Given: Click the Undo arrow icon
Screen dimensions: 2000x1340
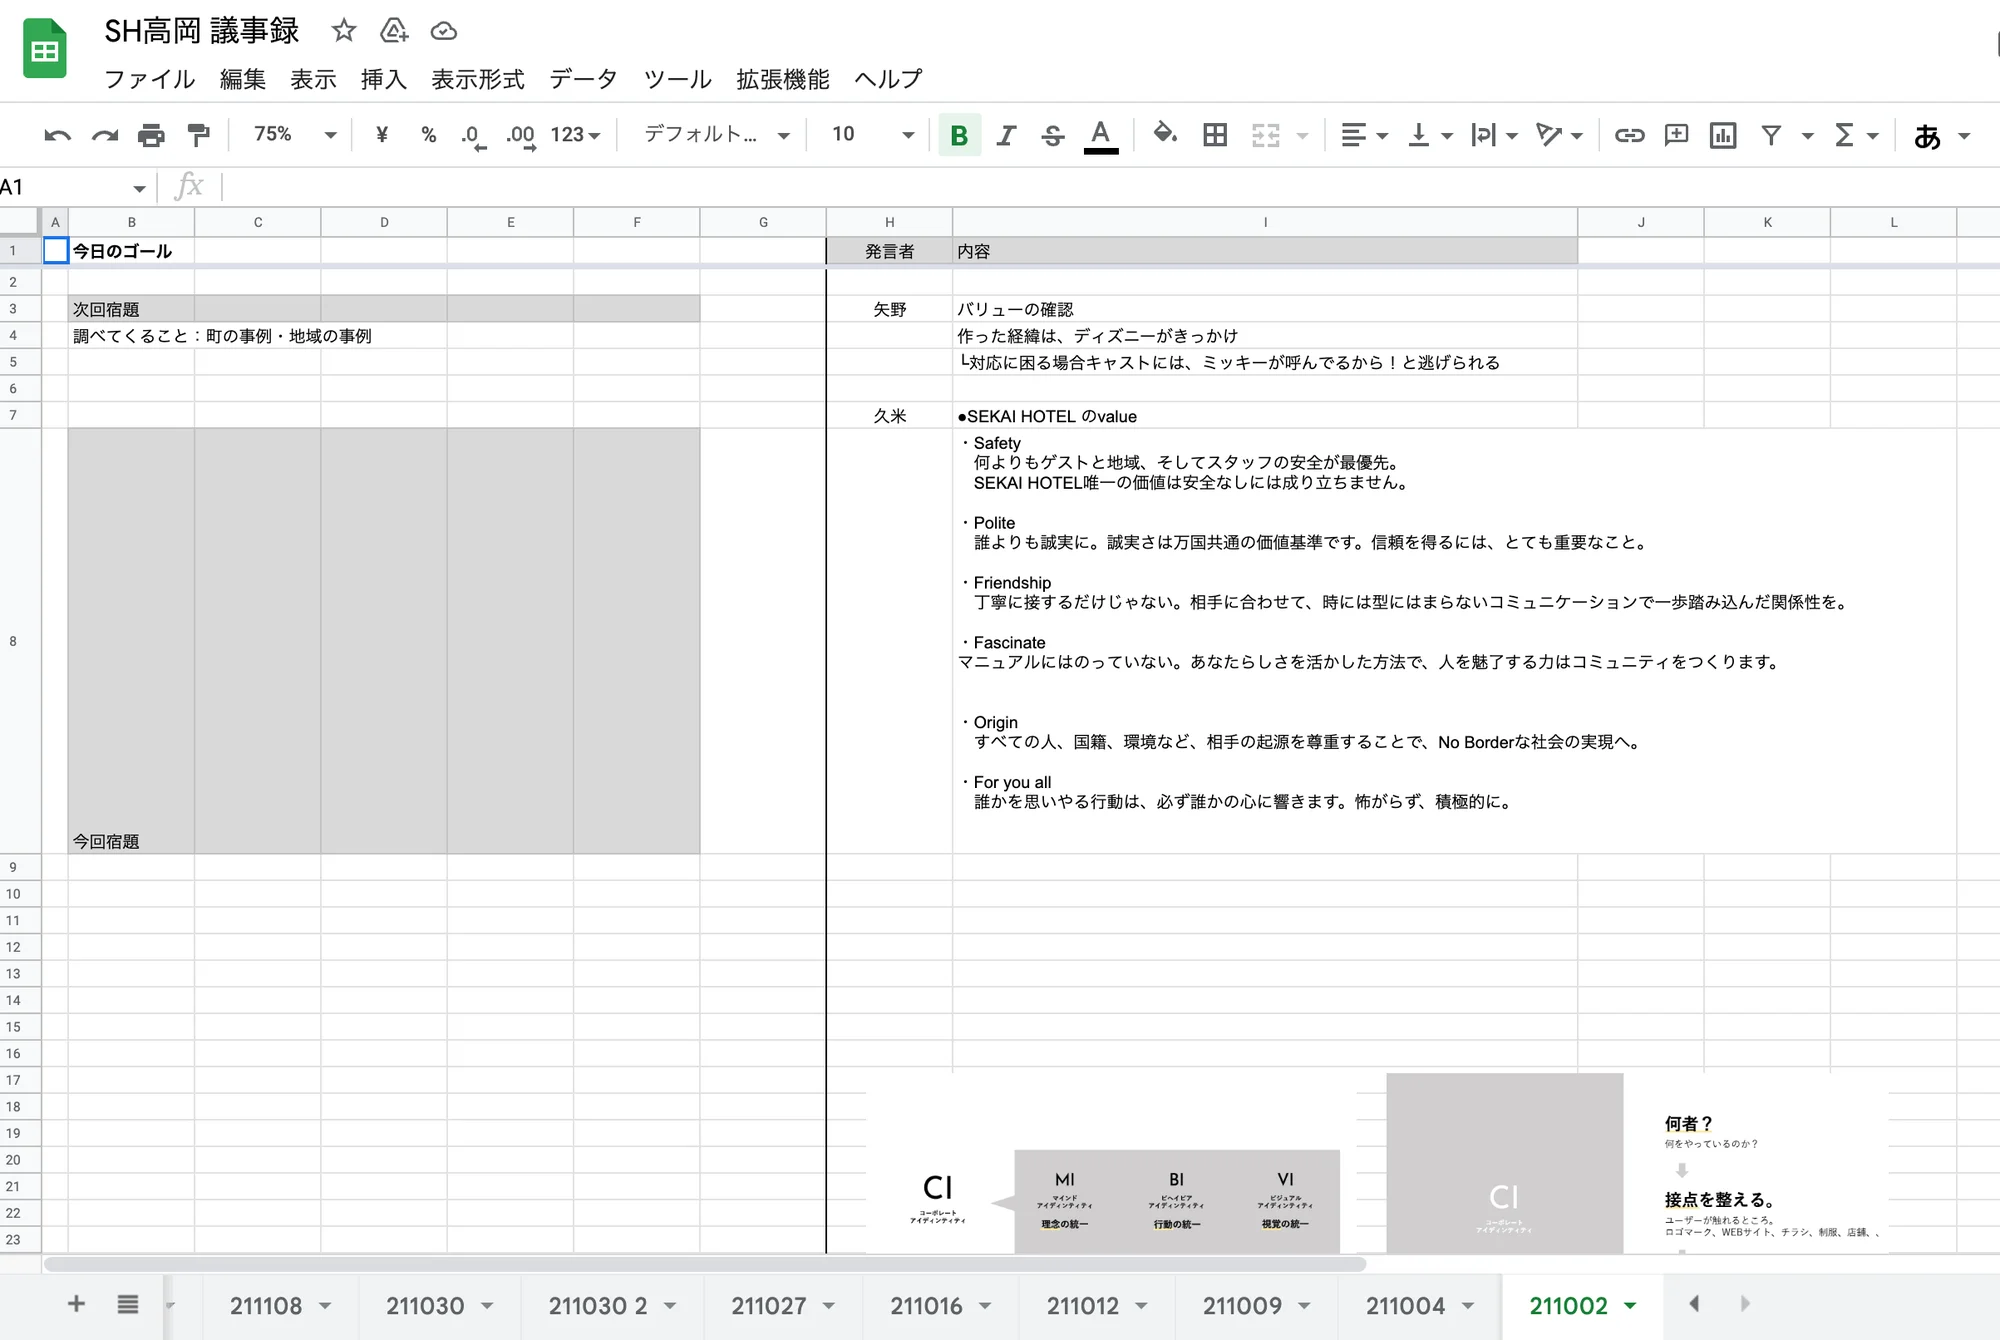Looking at the screenshot, I should [x=57, y=135].
